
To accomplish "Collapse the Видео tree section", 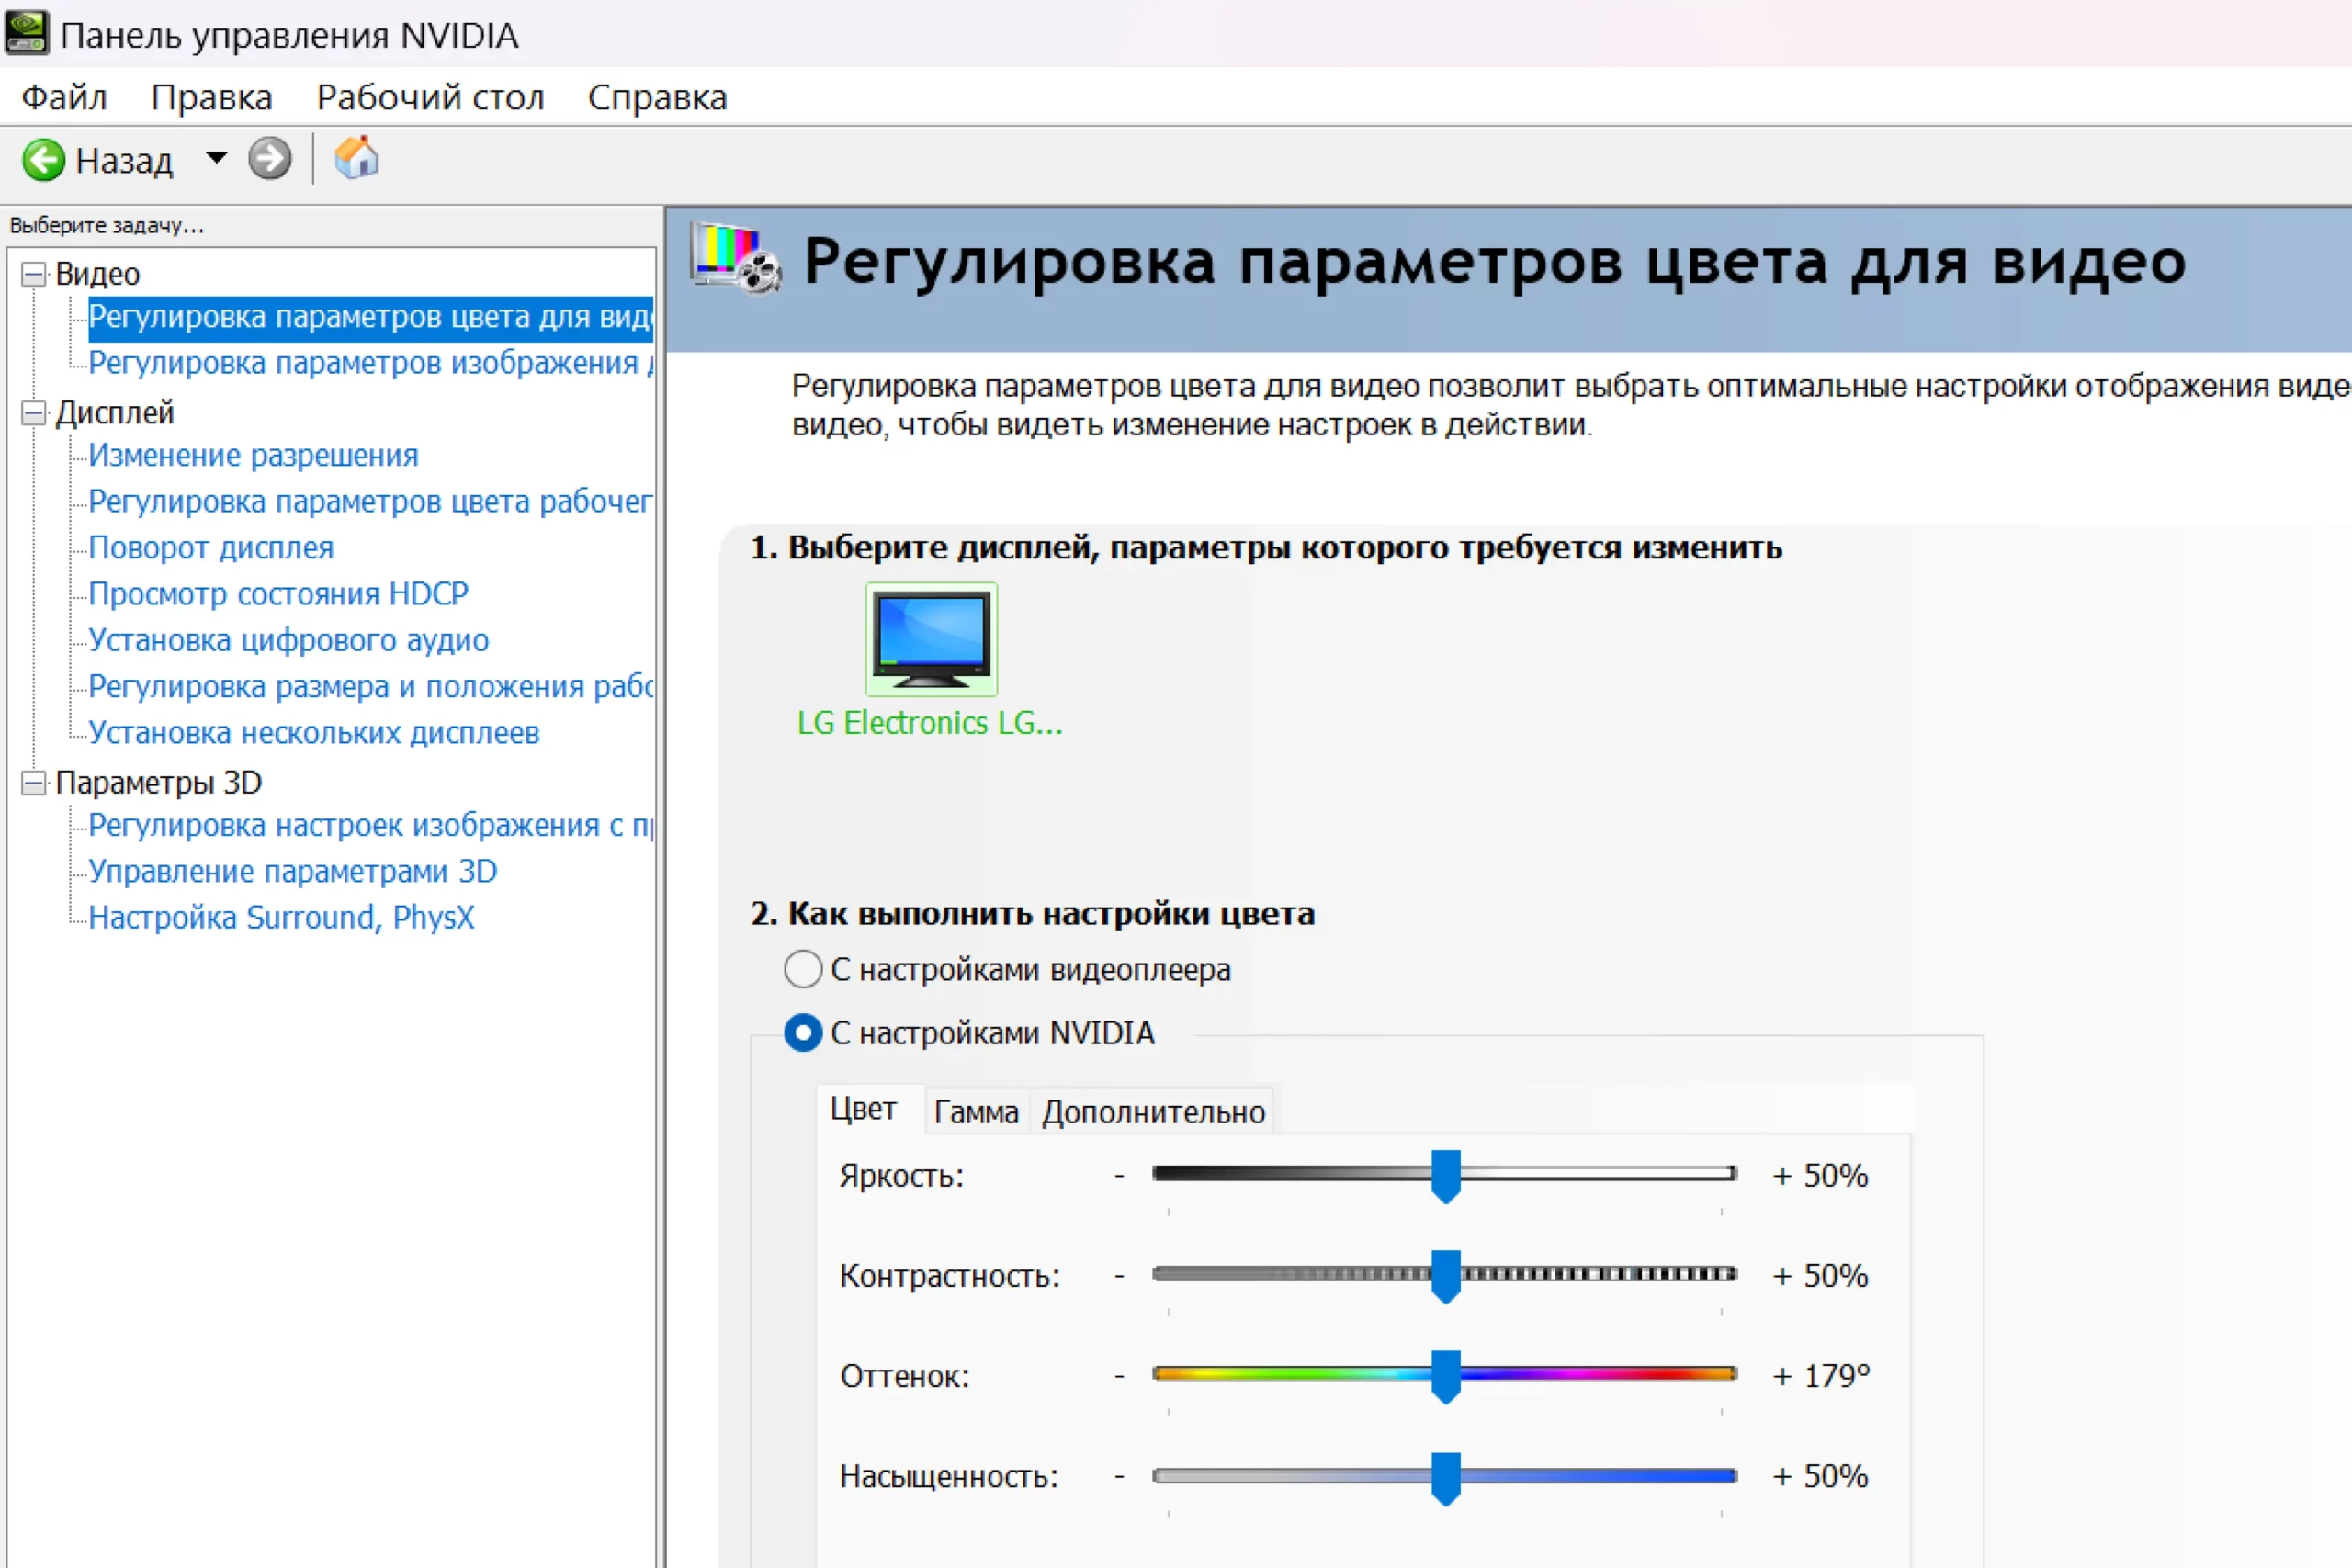I will click(34, 274).
